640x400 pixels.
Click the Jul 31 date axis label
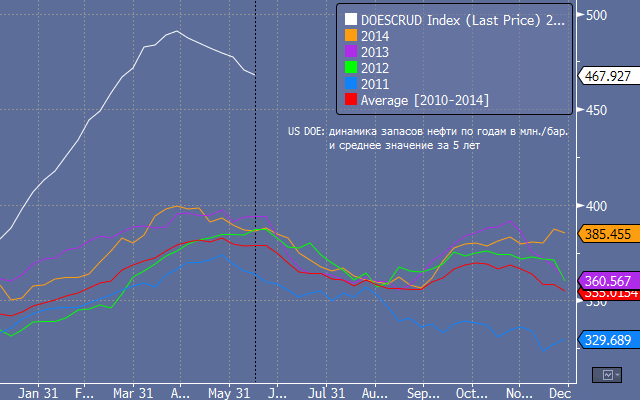(327, 391)
